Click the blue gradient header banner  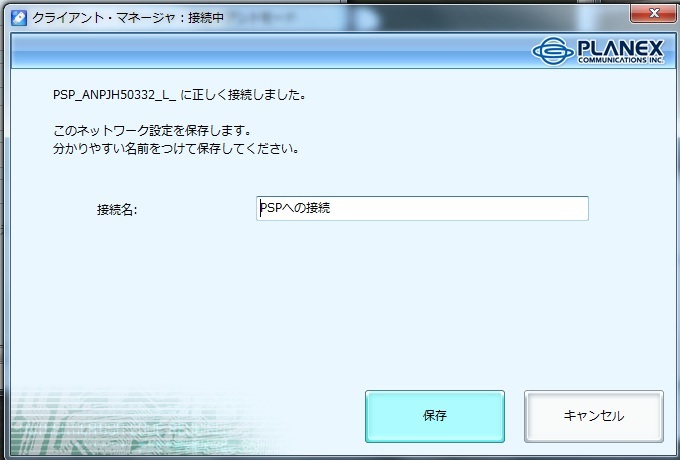pos(269,51)
